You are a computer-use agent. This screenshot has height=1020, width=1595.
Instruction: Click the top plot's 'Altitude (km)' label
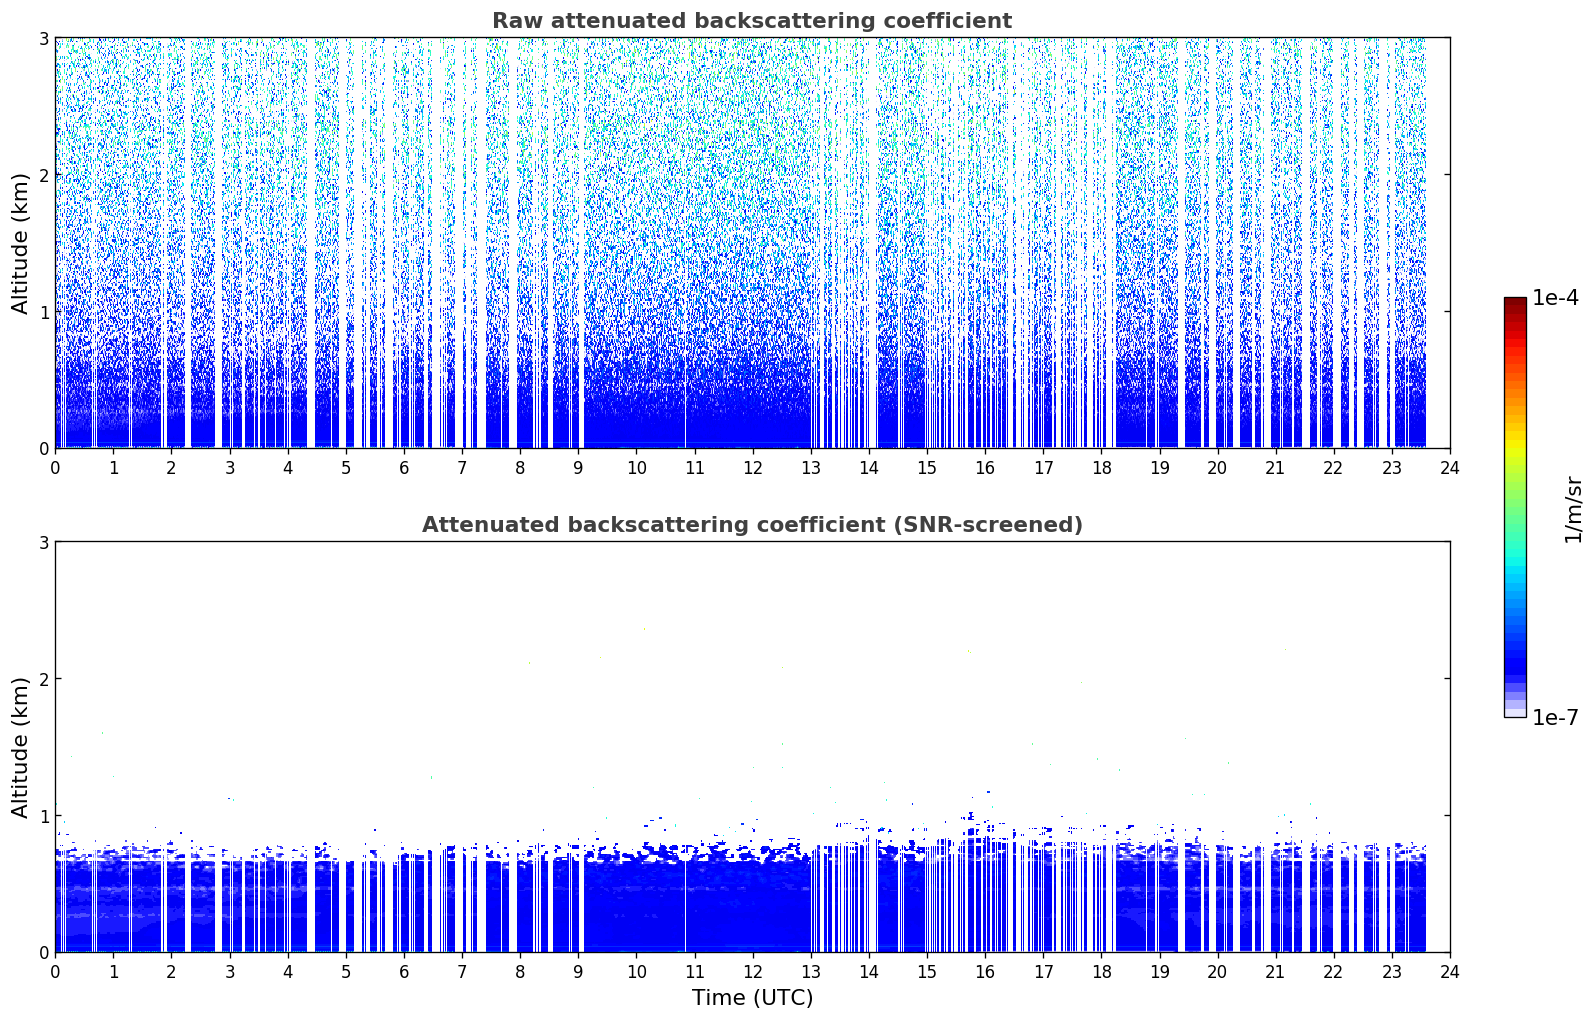pos(20,243)
